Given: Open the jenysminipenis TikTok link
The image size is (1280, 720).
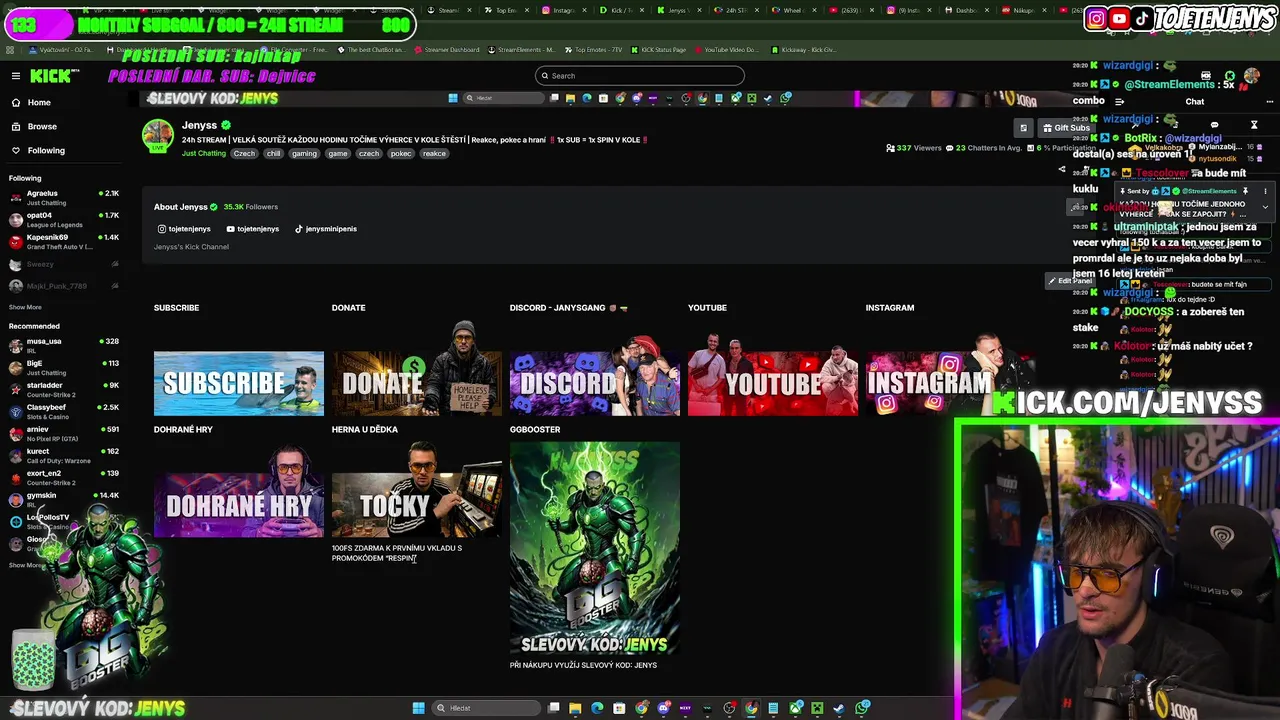Looking at the screenshot, I should click(326, 229).
